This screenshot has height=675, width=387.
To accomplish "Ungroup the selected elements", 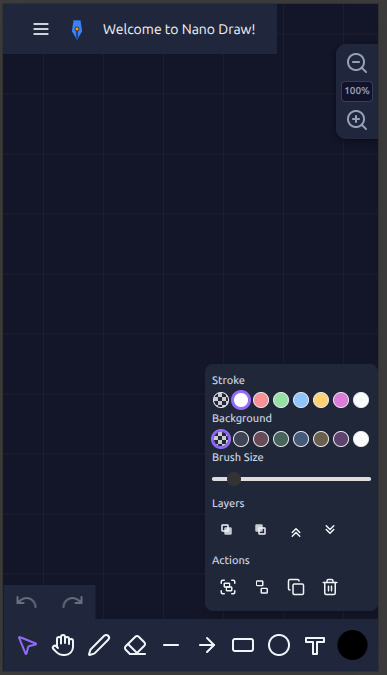I will (x=262, y=587).
